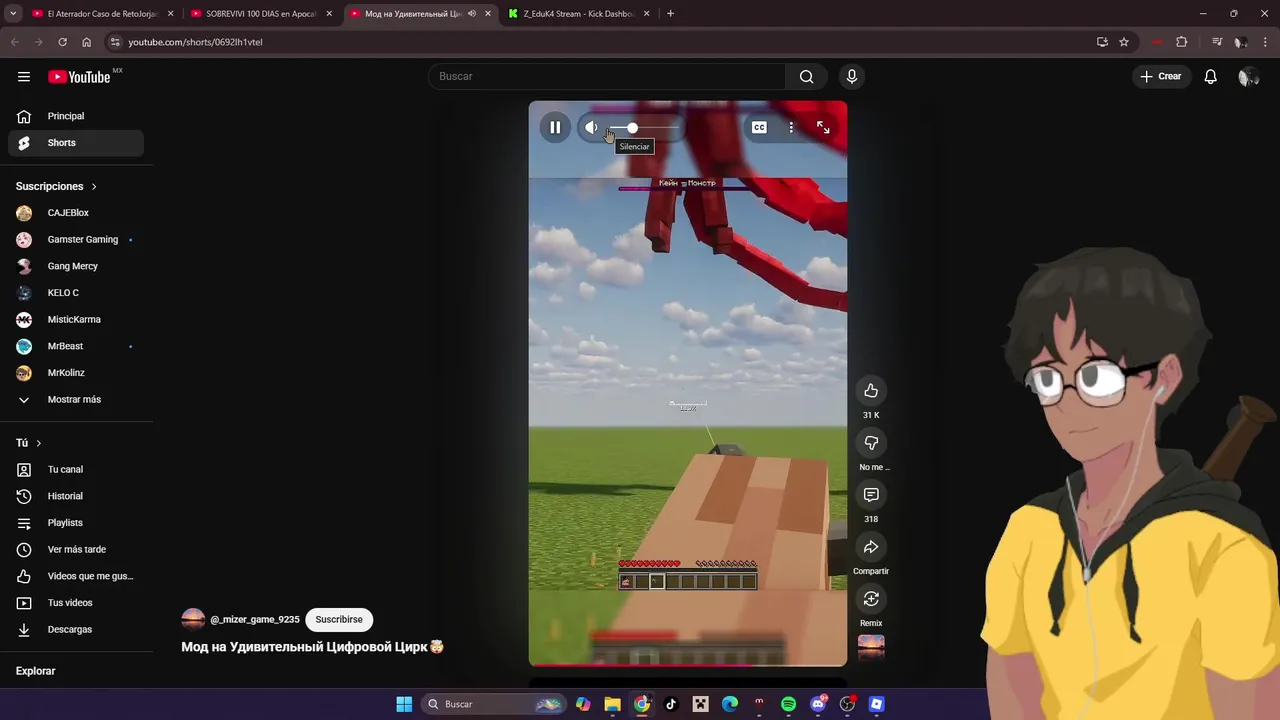
Task: Open Roblox from the taskbar
Action: point(877,704)
